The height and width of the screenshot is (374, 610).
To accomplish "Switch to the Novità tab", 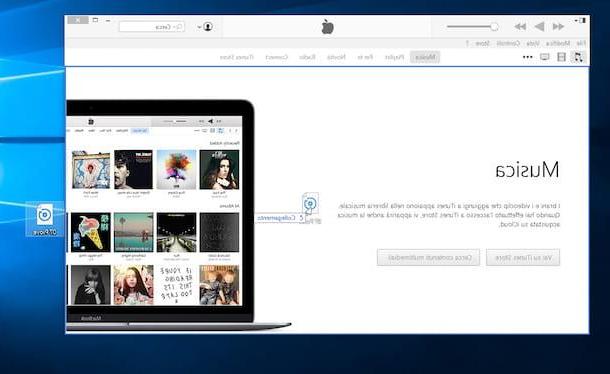I will click(x=336, y=57).
